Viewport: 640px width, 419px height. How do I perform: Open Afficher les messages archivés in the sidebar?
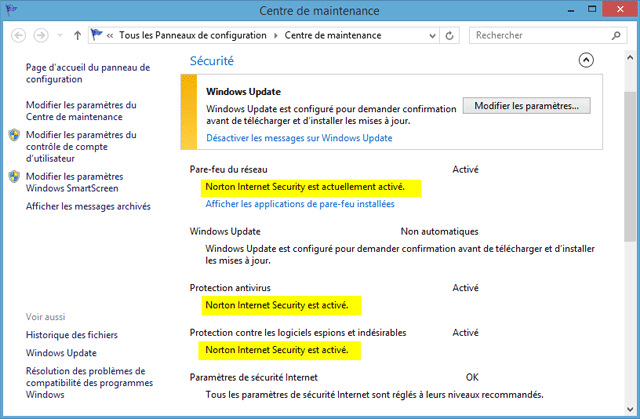[88, 206]
